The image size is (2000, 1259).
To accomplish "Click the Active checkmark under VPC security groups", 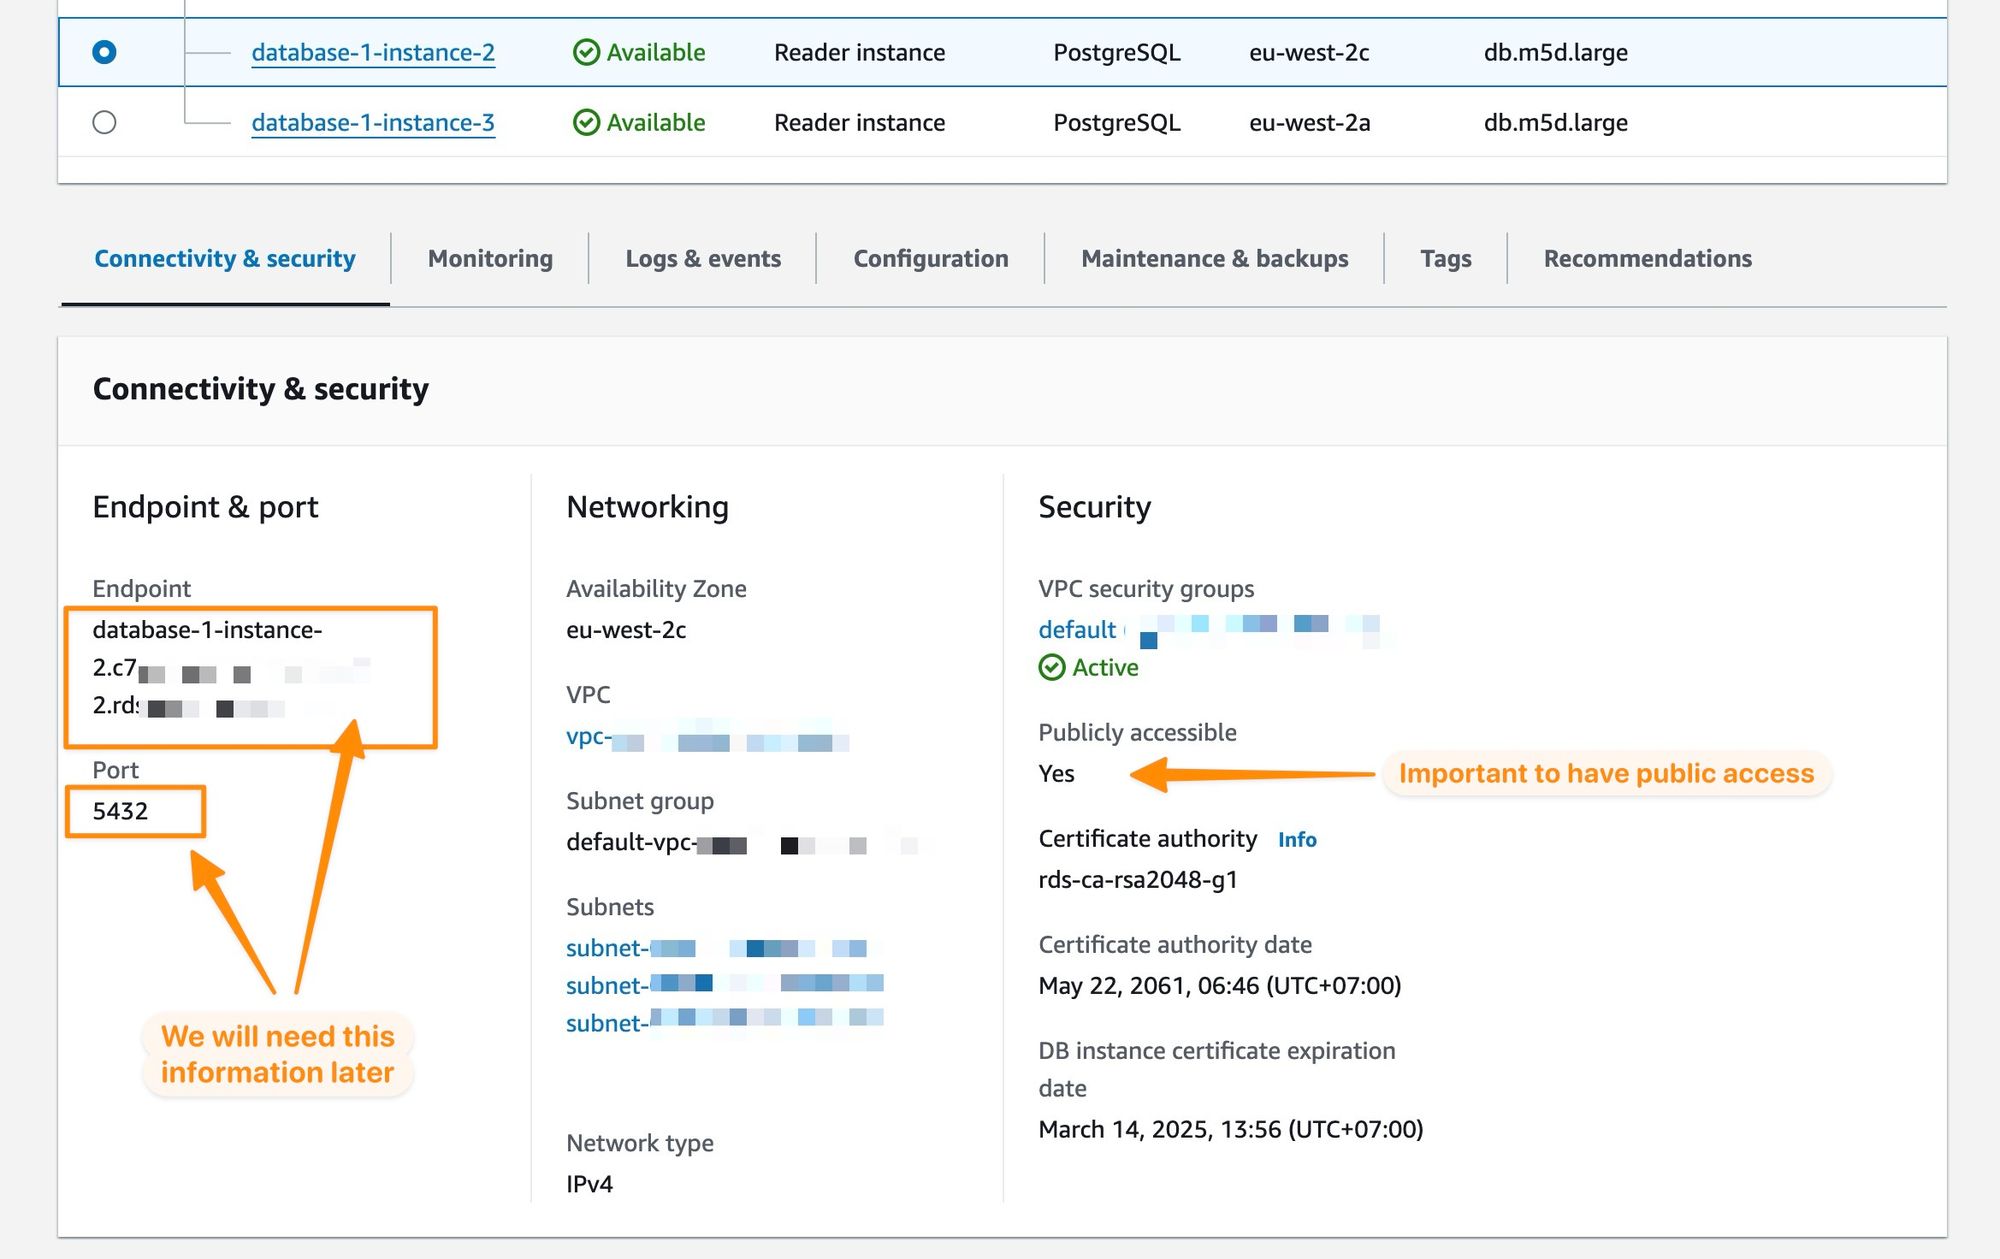I will click(1052, 667).
